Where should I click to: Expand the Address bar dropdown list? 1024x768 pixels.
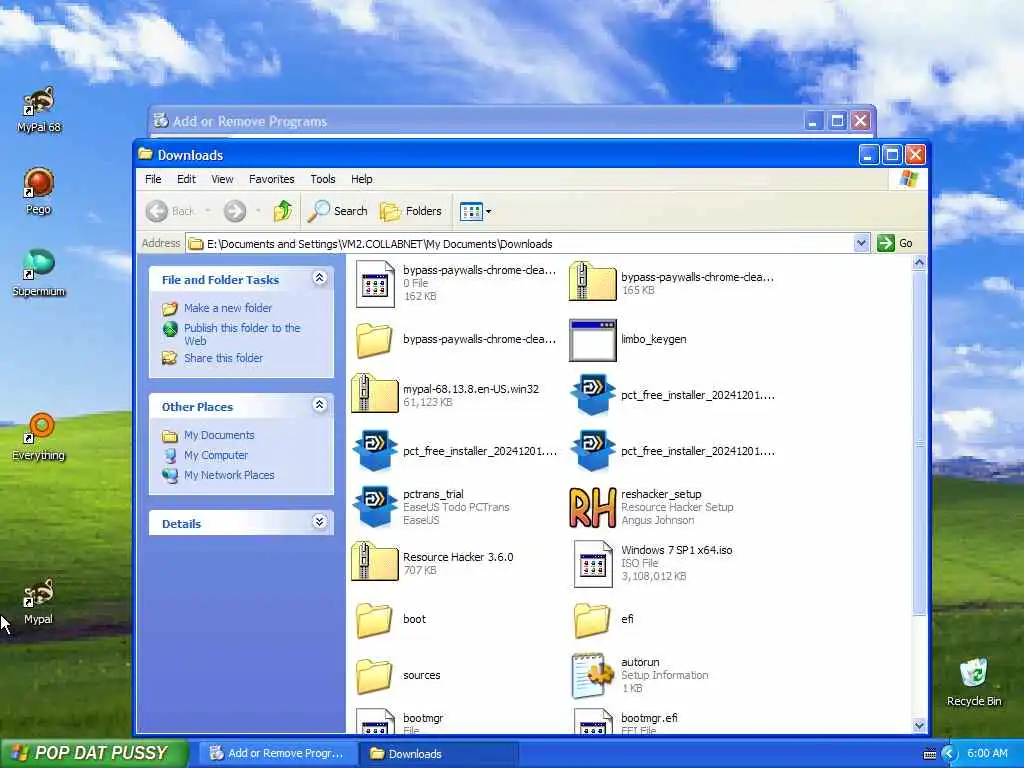pyautogui.click(x=861, y=243)
